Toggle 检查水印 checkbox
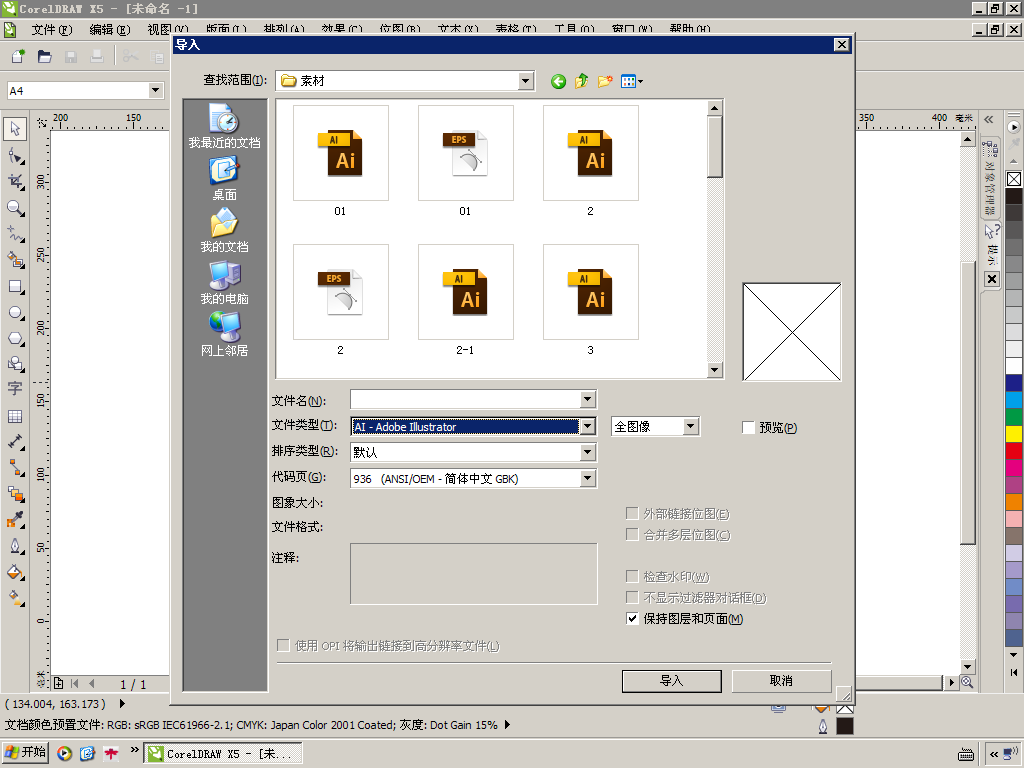This screenshot has height=768, width=1024. (x=632, y=576)
